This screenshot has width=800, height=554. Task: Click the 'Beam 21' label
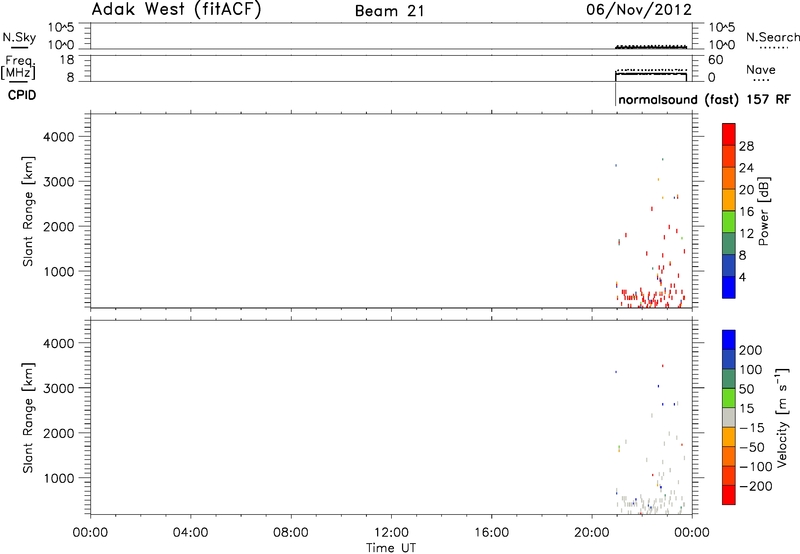(x=390, y=11)
